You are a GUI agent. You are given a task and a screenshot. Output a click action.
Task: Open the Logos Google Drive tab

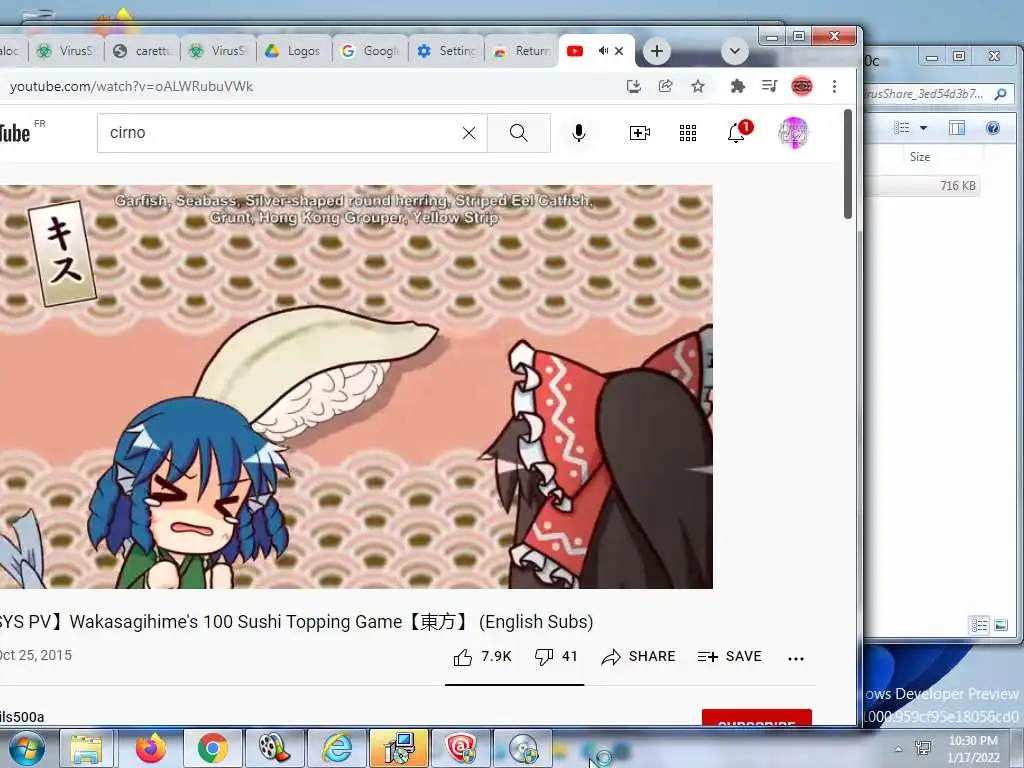point(294,51)
